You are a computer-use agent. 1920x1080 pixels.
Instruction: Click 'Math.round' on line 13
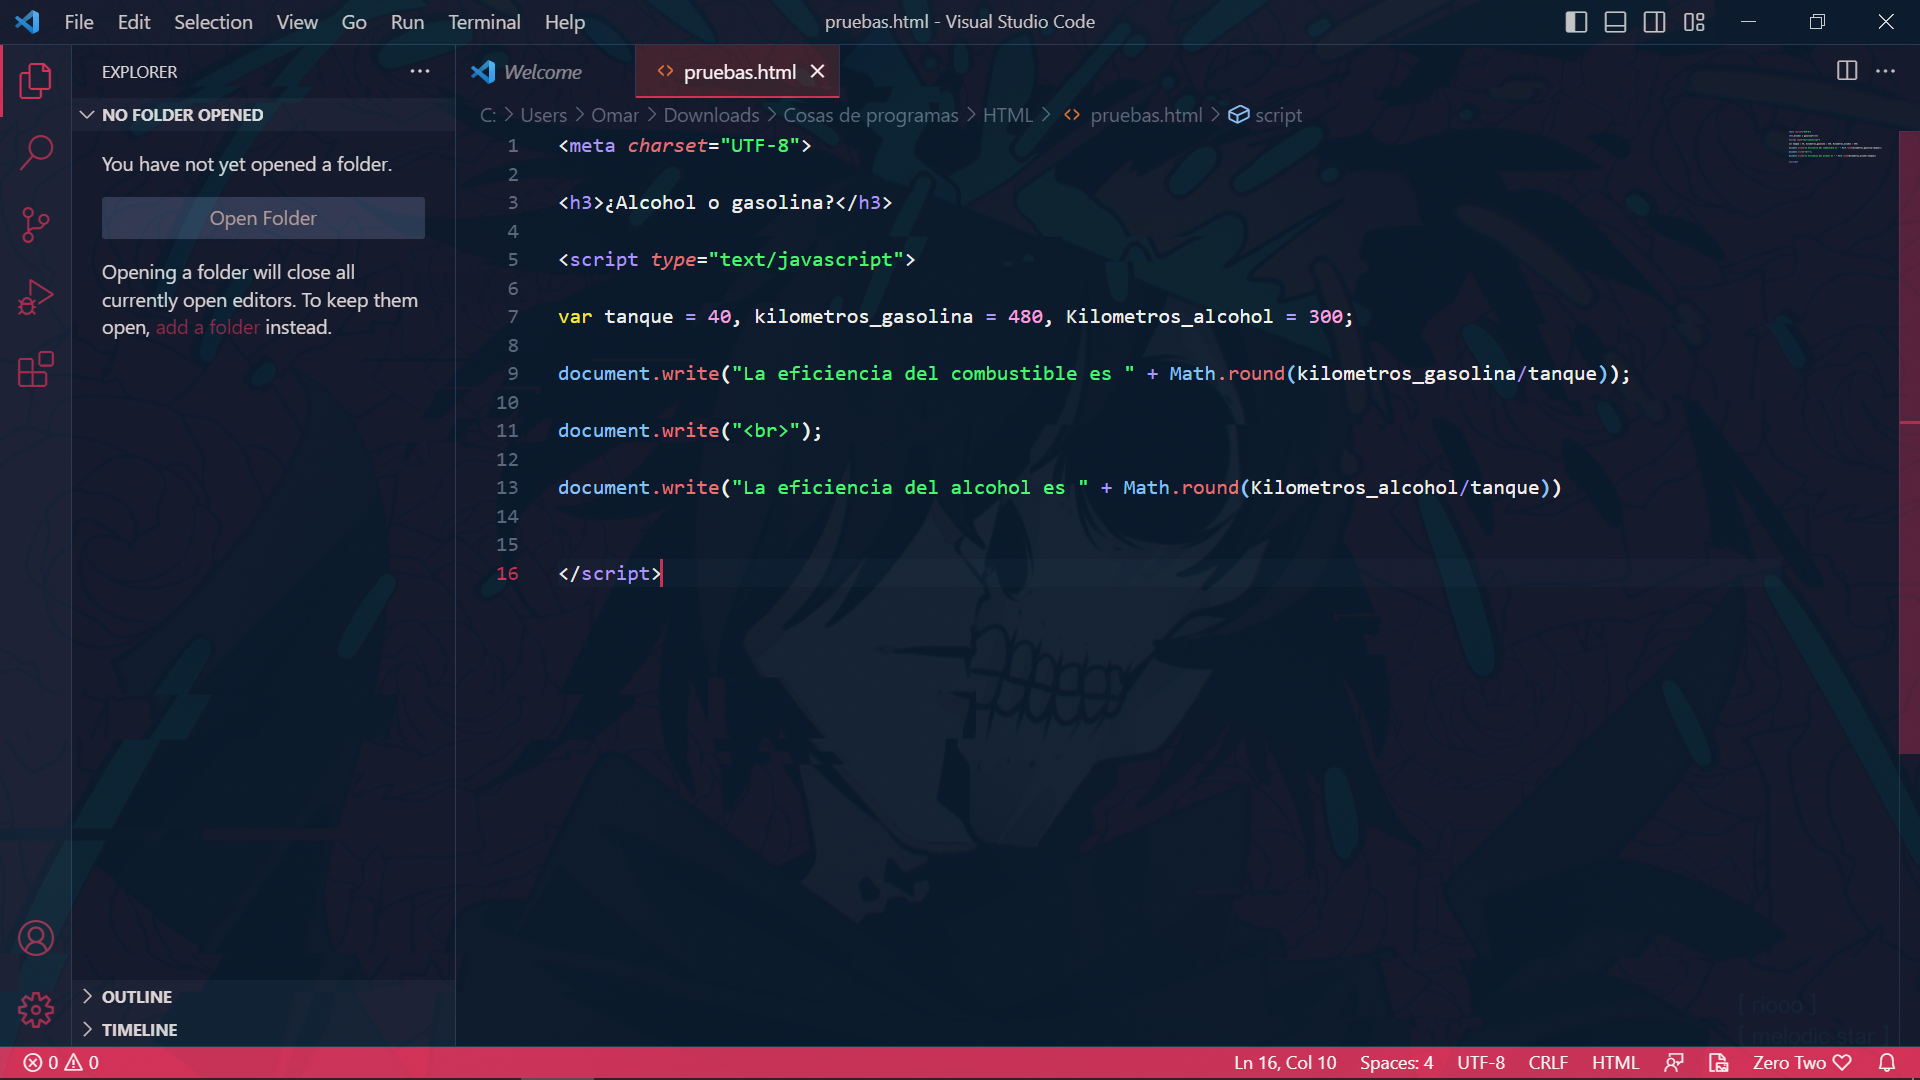[x=1181, y=488]
